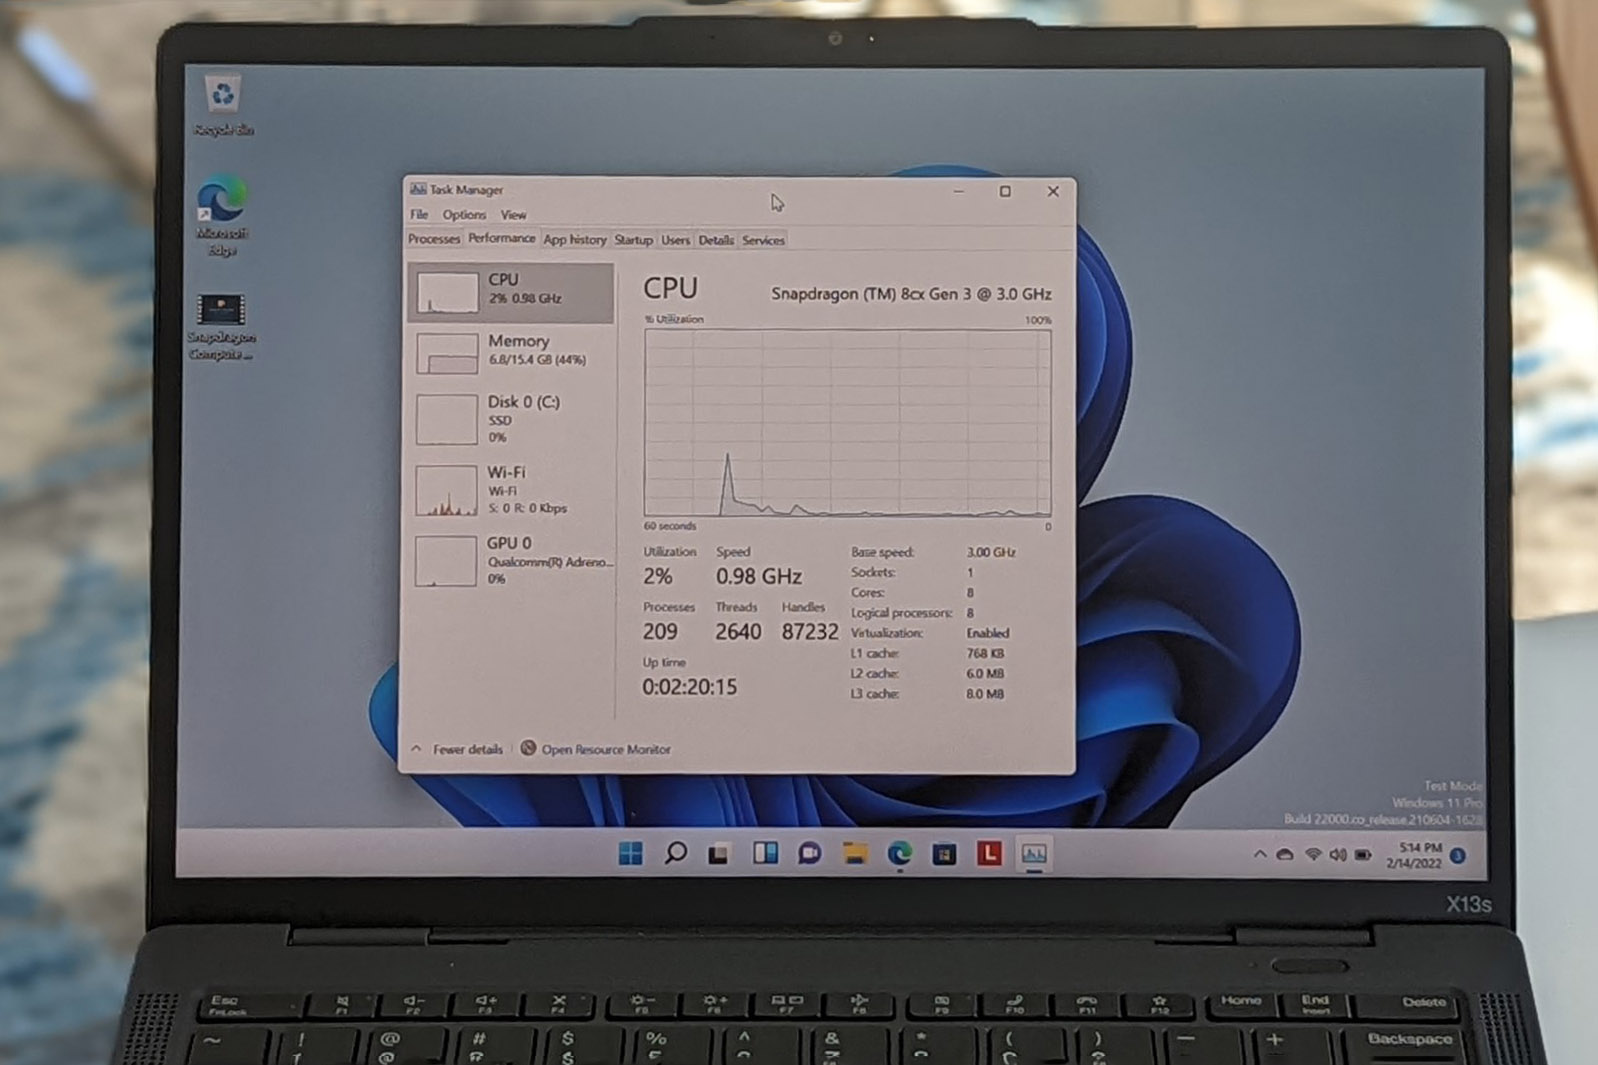Select Memory in the performance sidebar
This screenshot has height=1065, width=1598.
click(510, 352)
